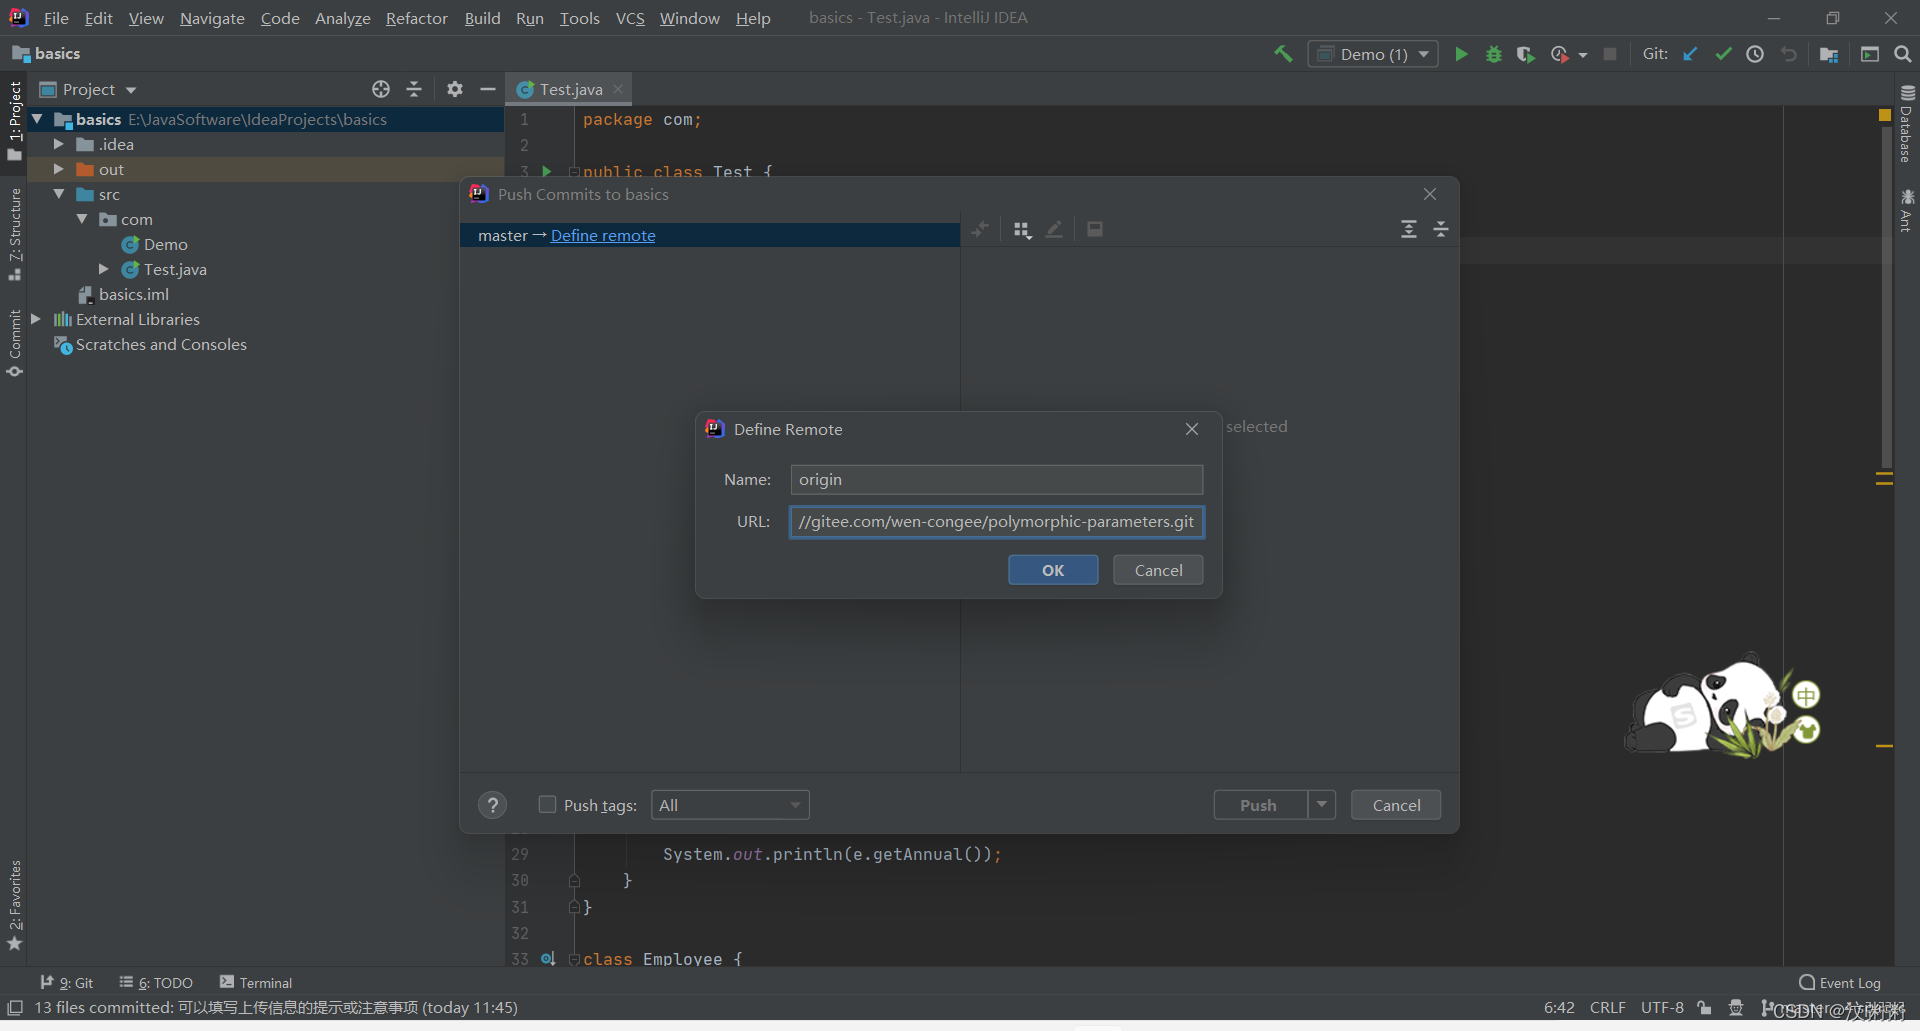Open the Ant side panel

[x=1907, y=210]
